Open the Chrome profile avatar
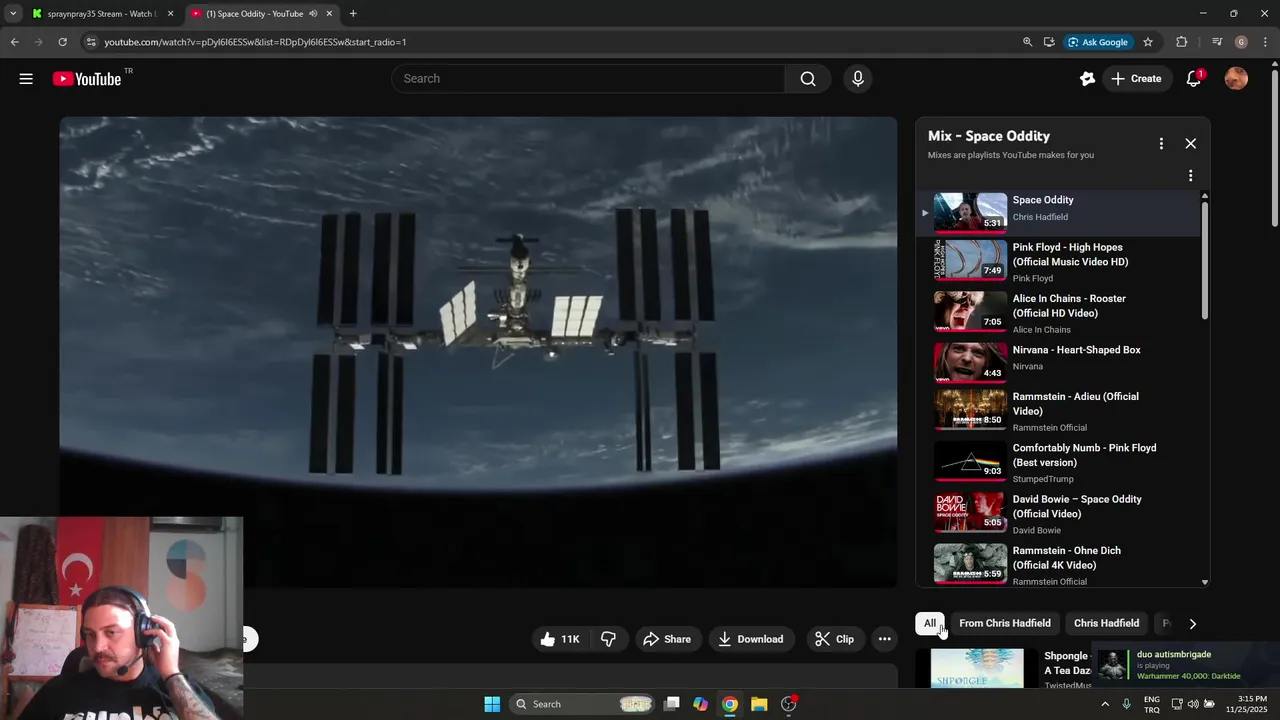The width and height of the screenshot is (1280, 720). click(x=1241, y=42)
